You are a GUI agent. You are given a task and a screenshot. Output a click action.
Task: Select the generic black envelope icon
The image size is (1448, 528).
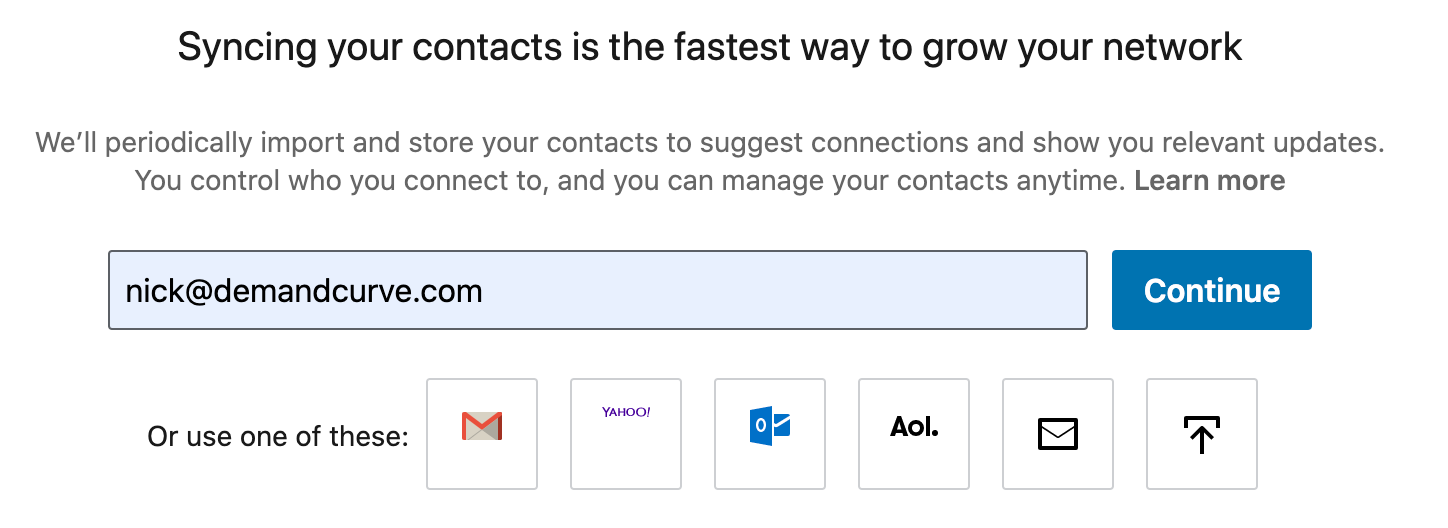click(x=1058, y=434)
